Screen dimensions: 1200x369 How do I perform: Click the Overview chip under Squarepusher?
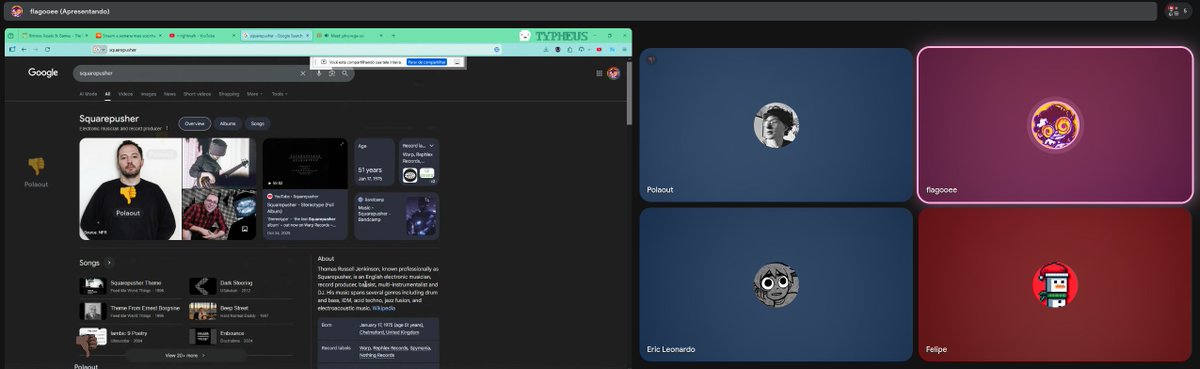(194, 124)
